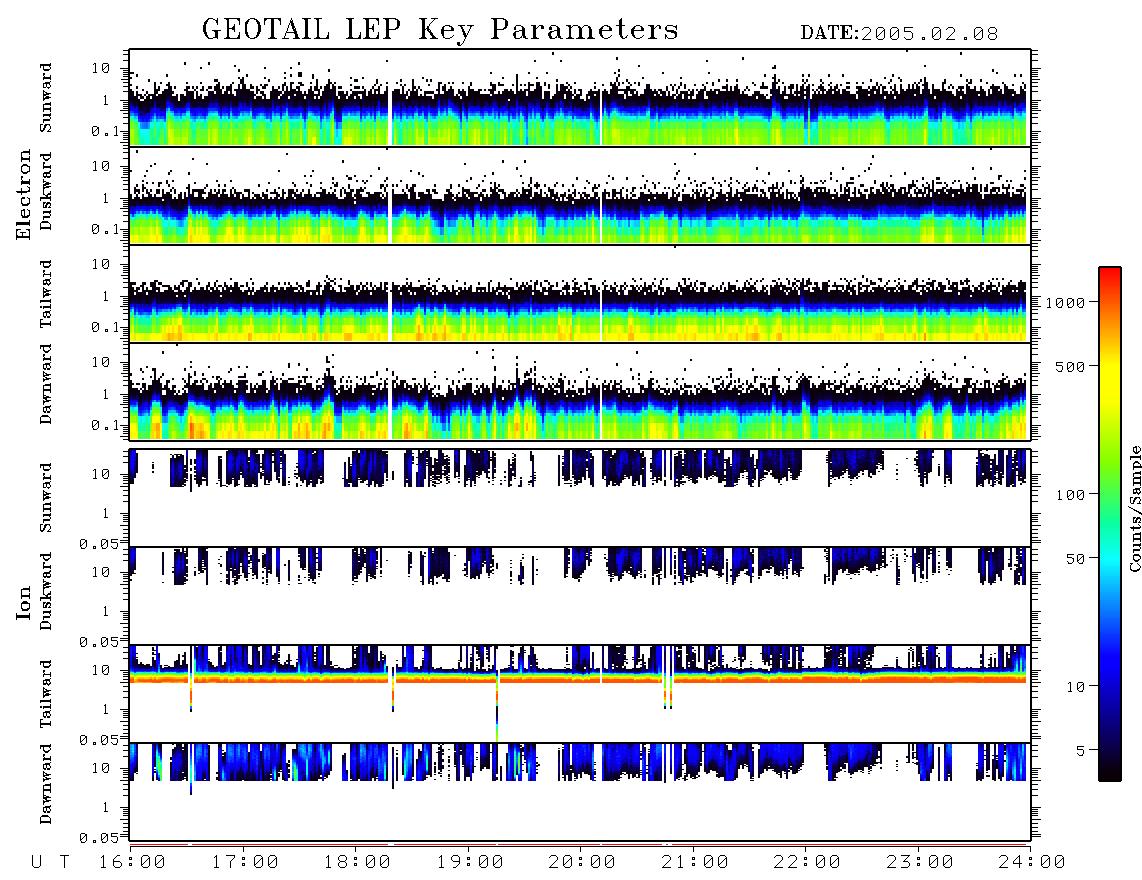This screenshot has width=1142, height=880.
Task: Click the "50" color bar tick value
Action: click(1075, 559)
